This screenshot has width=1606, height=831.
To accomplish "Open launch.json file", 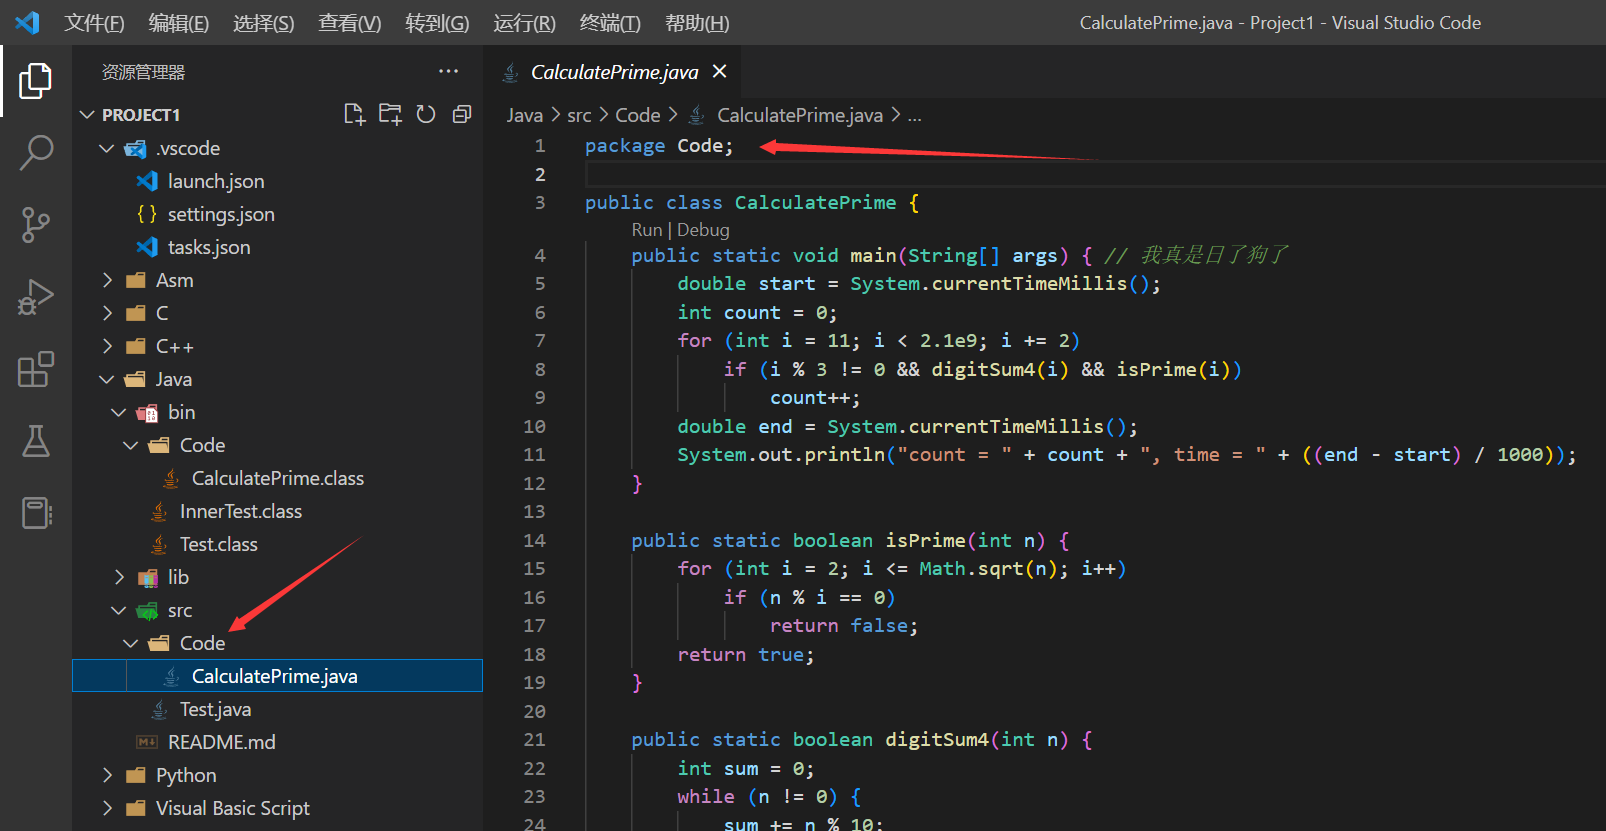I will coord(216,181).
